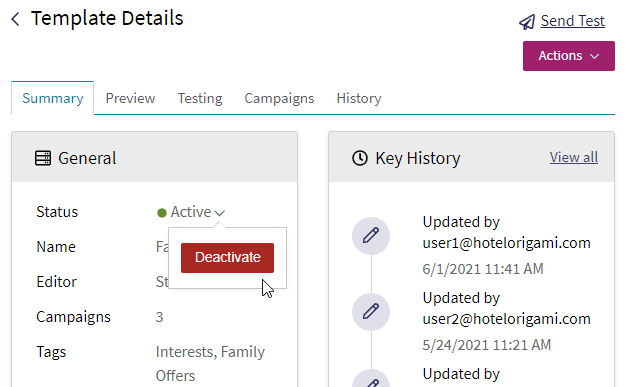This screenshot has width=625, height=387.
Task: Switch to the Summary tab
Action: [x=53, y=98]
